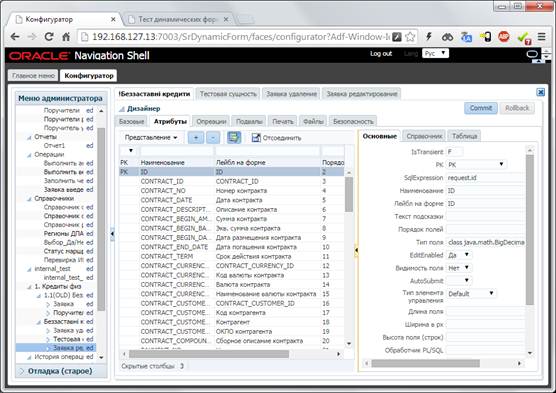The height and width of the screenshot is (393, 556).
Task: Collapse the Отчеты tree node
Action: click(x=29, y=137)
